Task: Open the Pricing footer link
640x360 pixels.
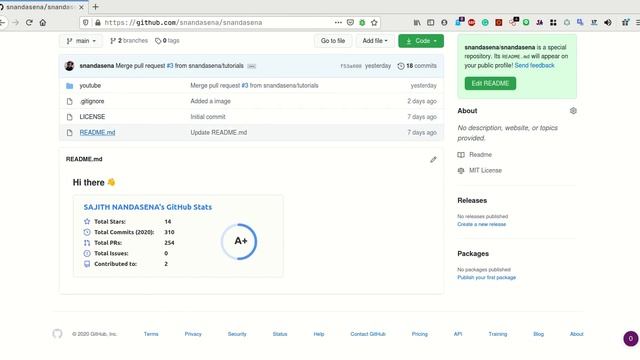Action: (420, 334)
